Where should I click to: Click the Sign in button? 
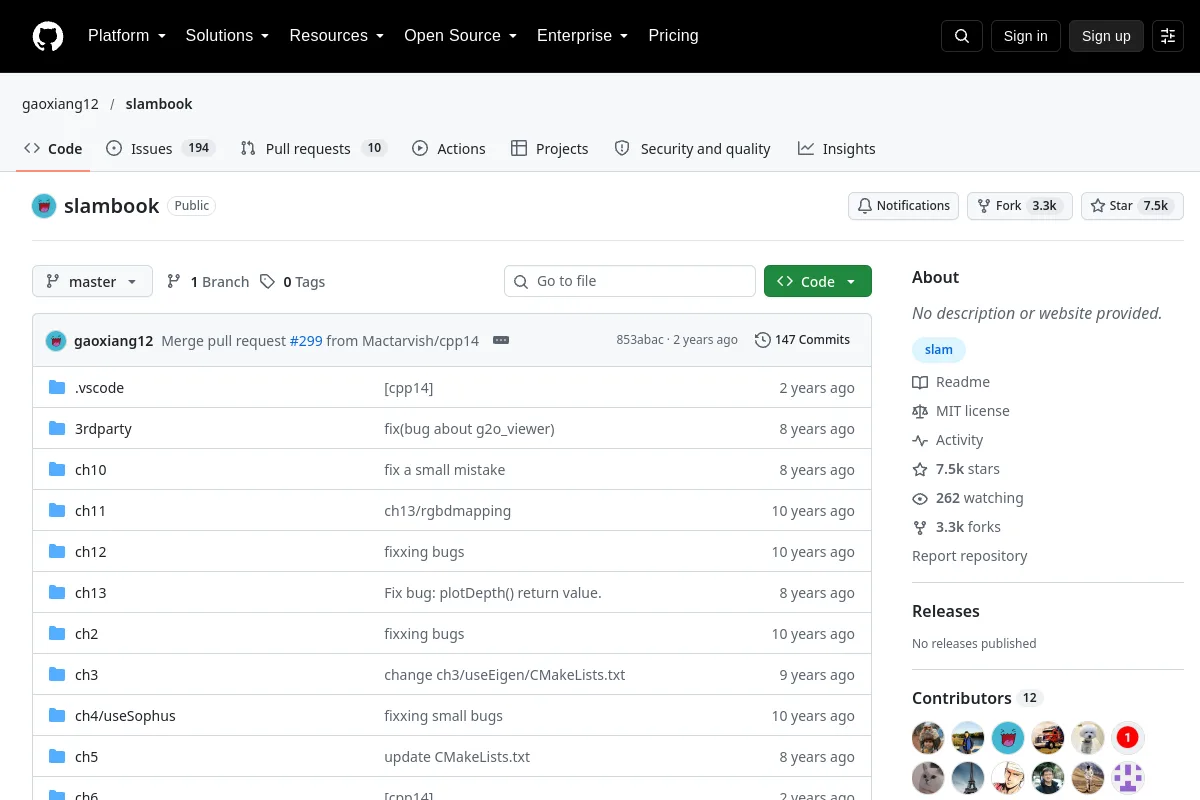[x=1025, y=36]
